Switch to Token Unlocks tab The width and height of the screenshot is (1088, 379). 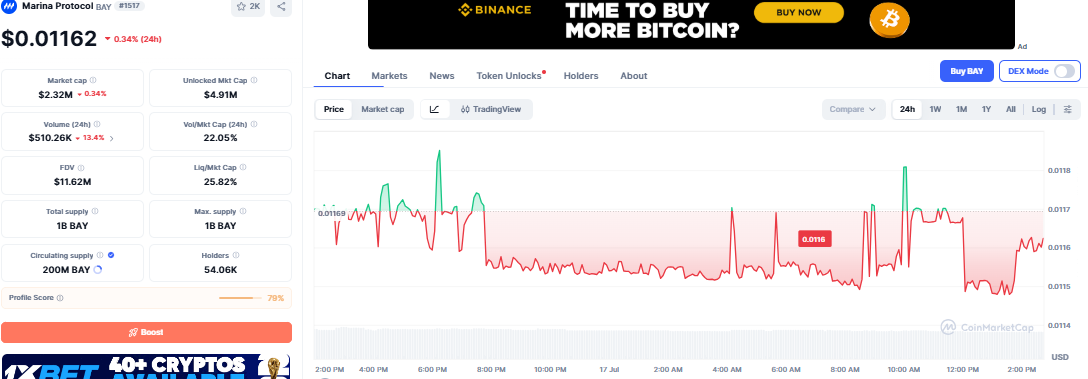pos(509,76)
